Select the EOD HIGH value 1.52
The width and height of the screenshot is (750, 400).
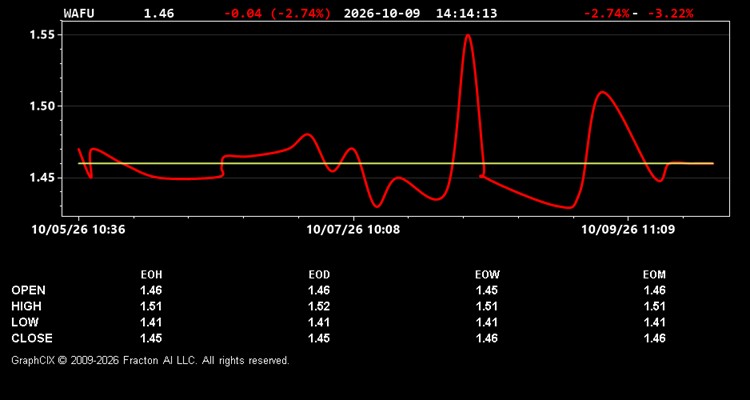coord(319,306)
